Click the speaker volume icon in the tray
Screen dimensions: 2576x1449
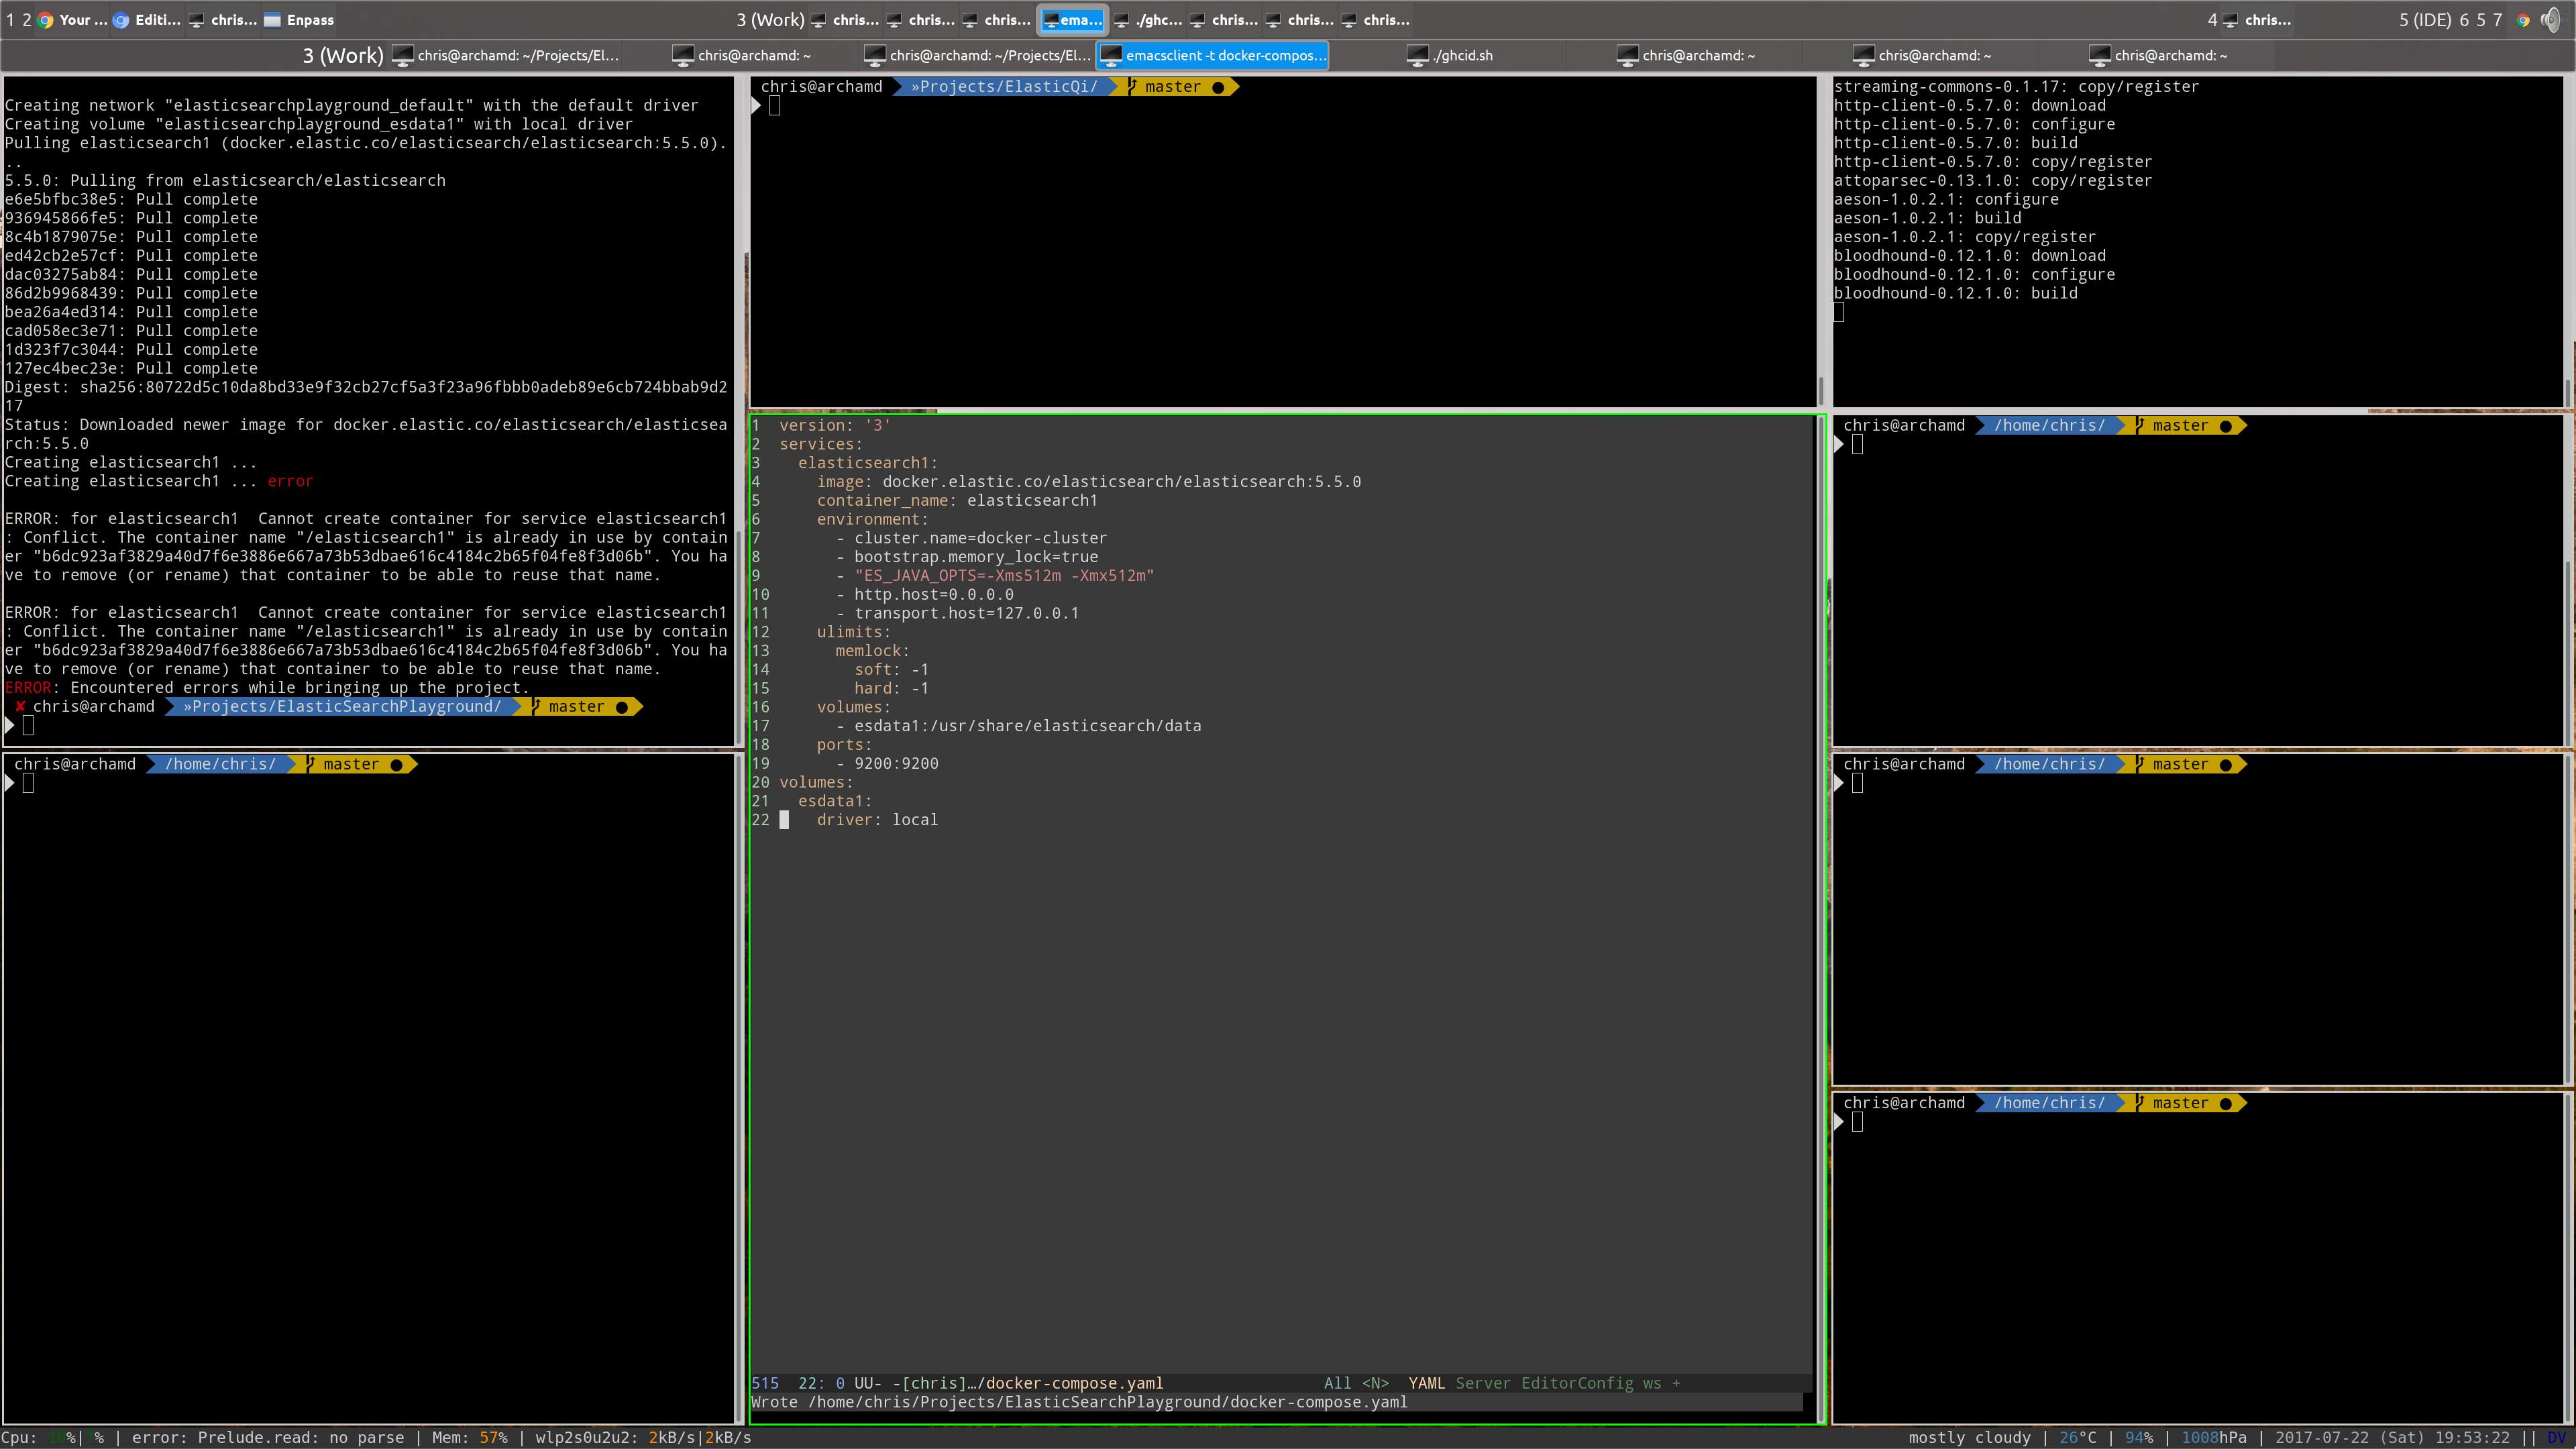(x=2552, y=19)
